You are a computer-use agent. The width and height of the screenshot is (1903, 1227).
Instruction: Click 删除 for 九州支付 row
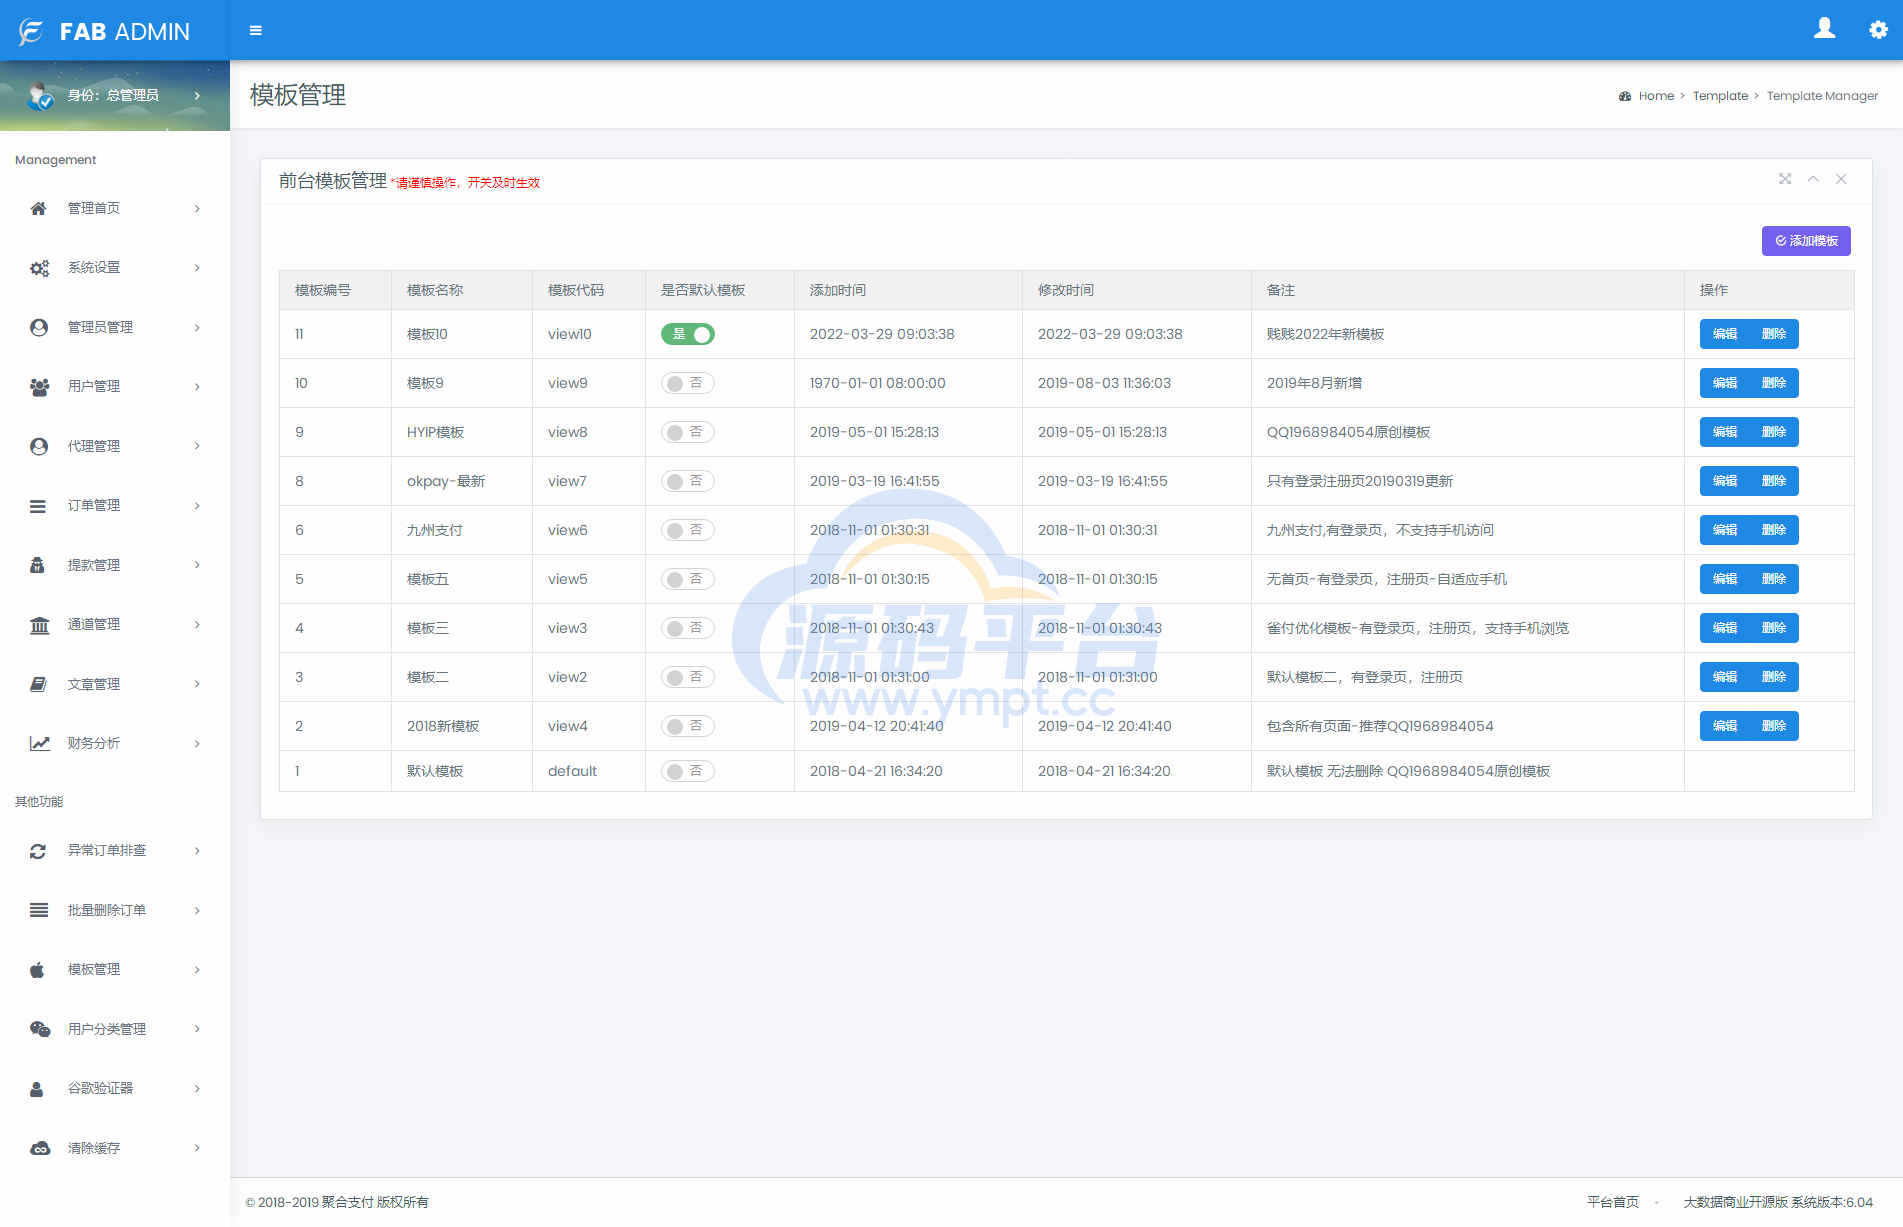click(1774, 530)
